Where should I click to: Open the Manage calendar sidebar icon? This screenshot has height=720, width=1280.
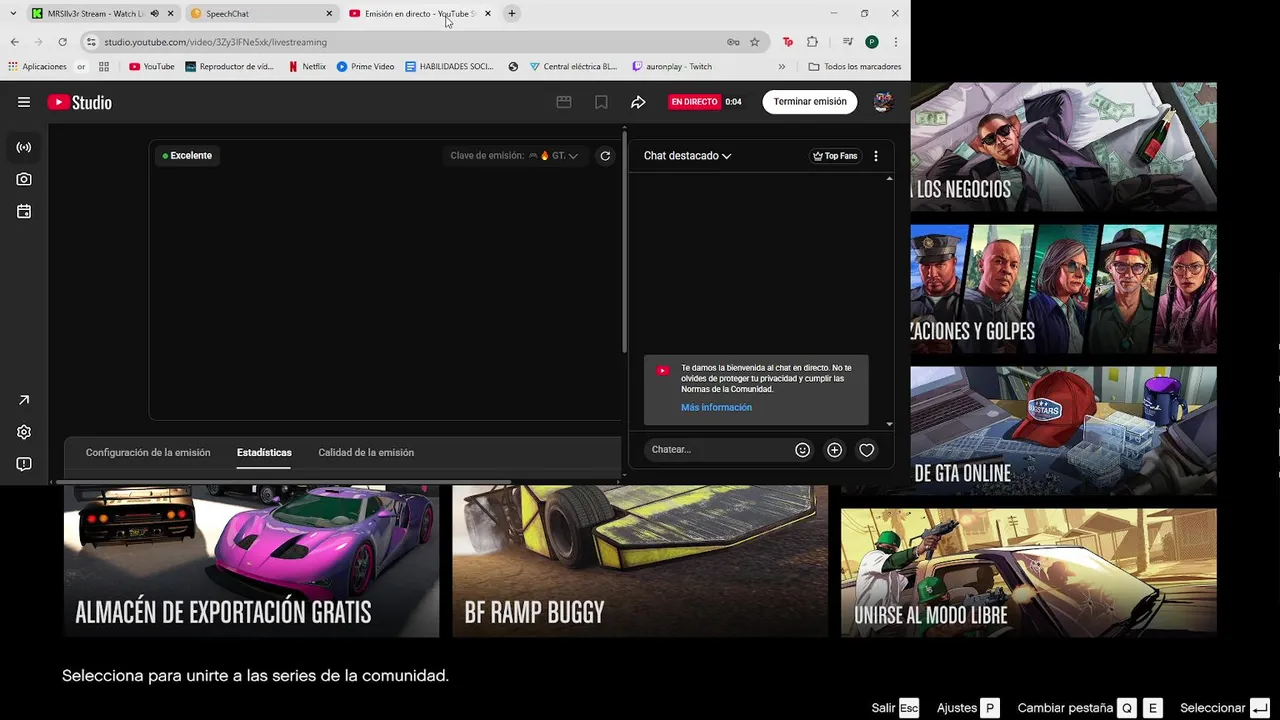(24, 211)
